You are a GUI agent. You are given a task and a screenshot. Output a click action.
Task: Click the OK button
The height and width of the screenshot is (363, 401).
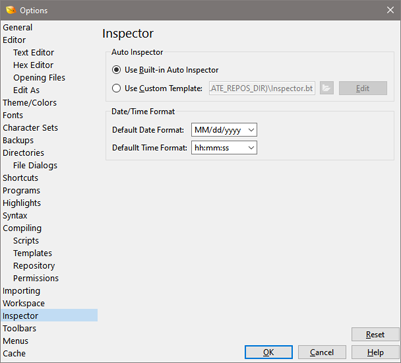[x=269, y=352]
